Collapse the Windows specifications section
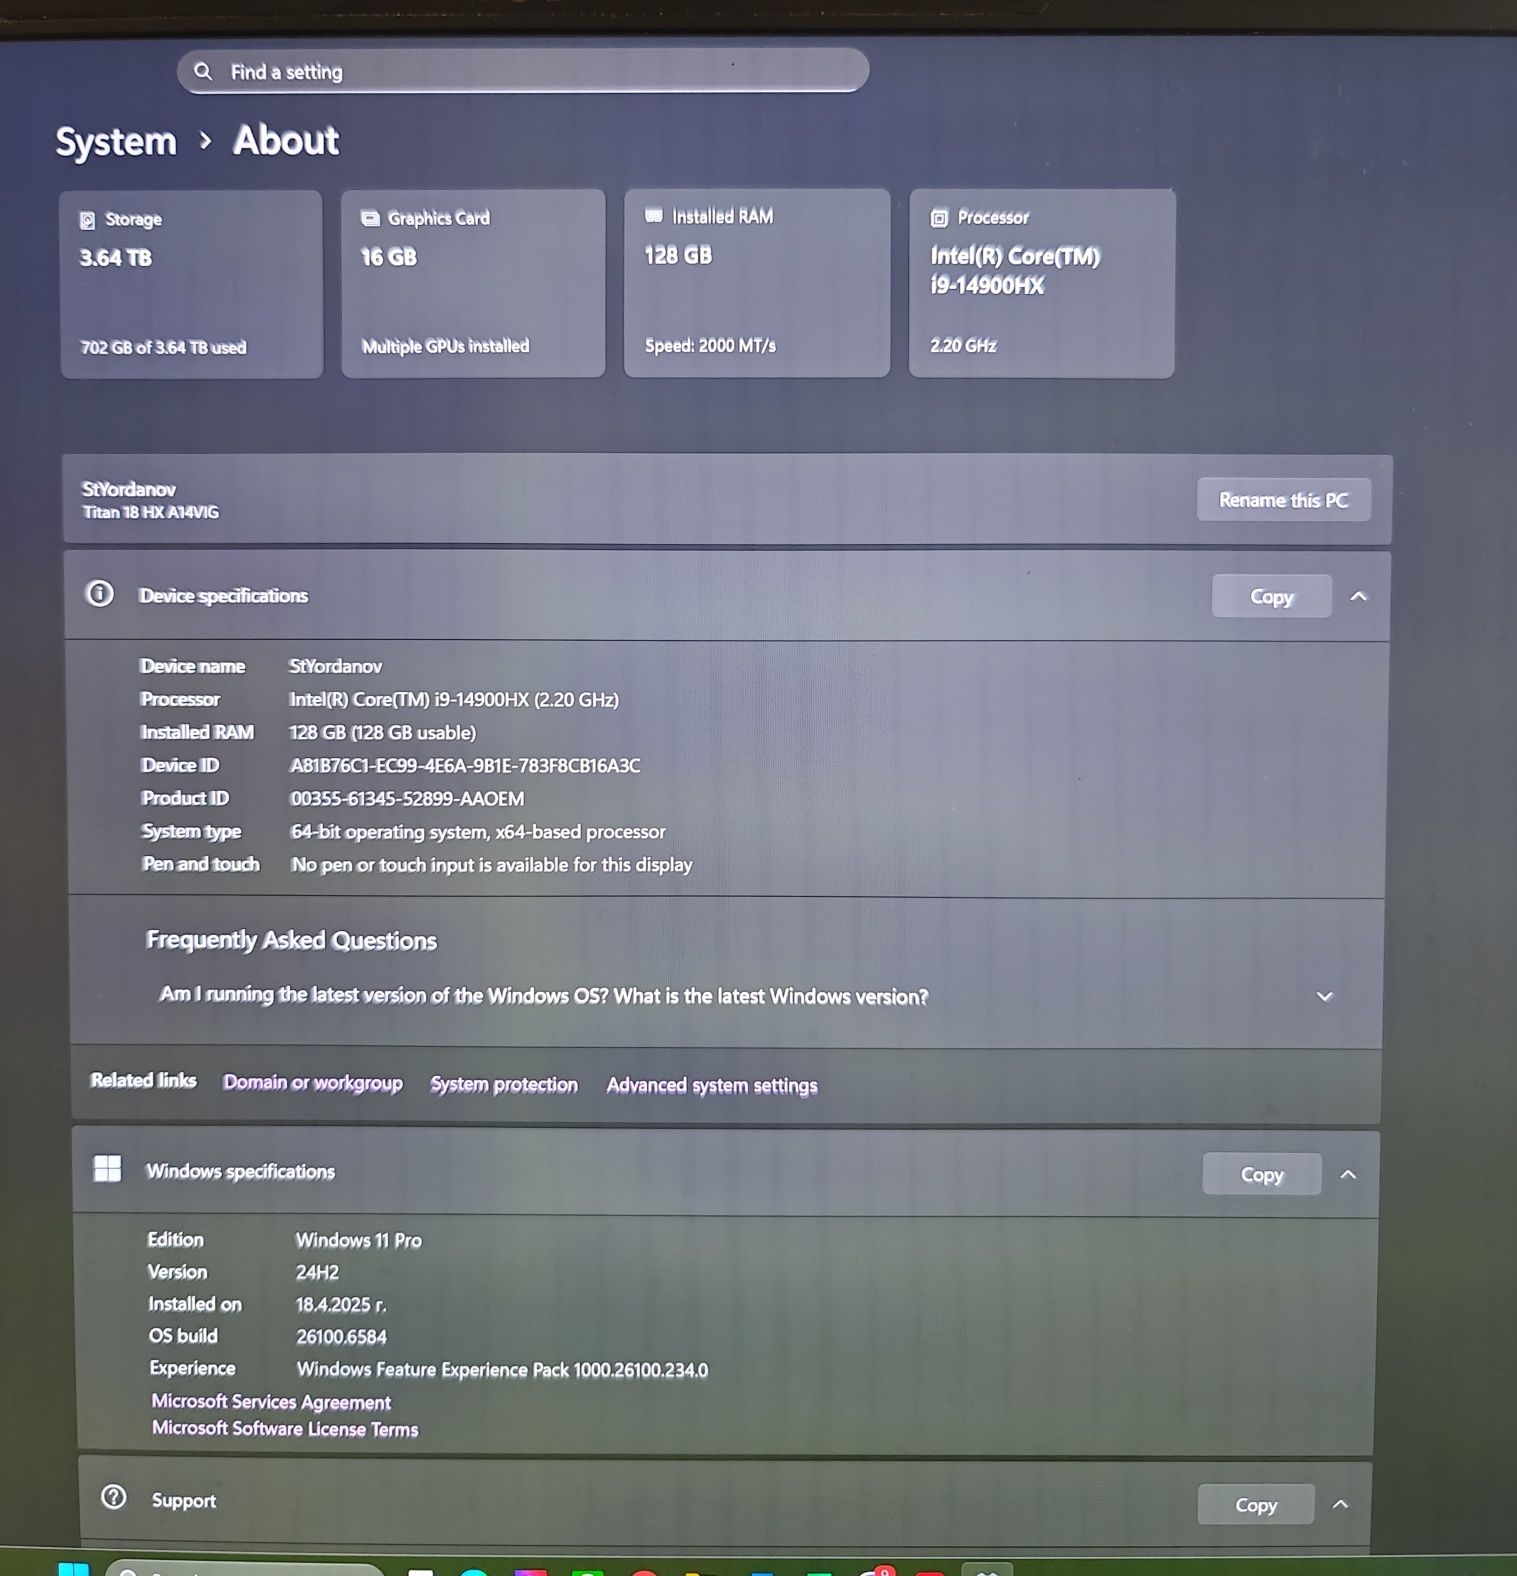 1348,1175
